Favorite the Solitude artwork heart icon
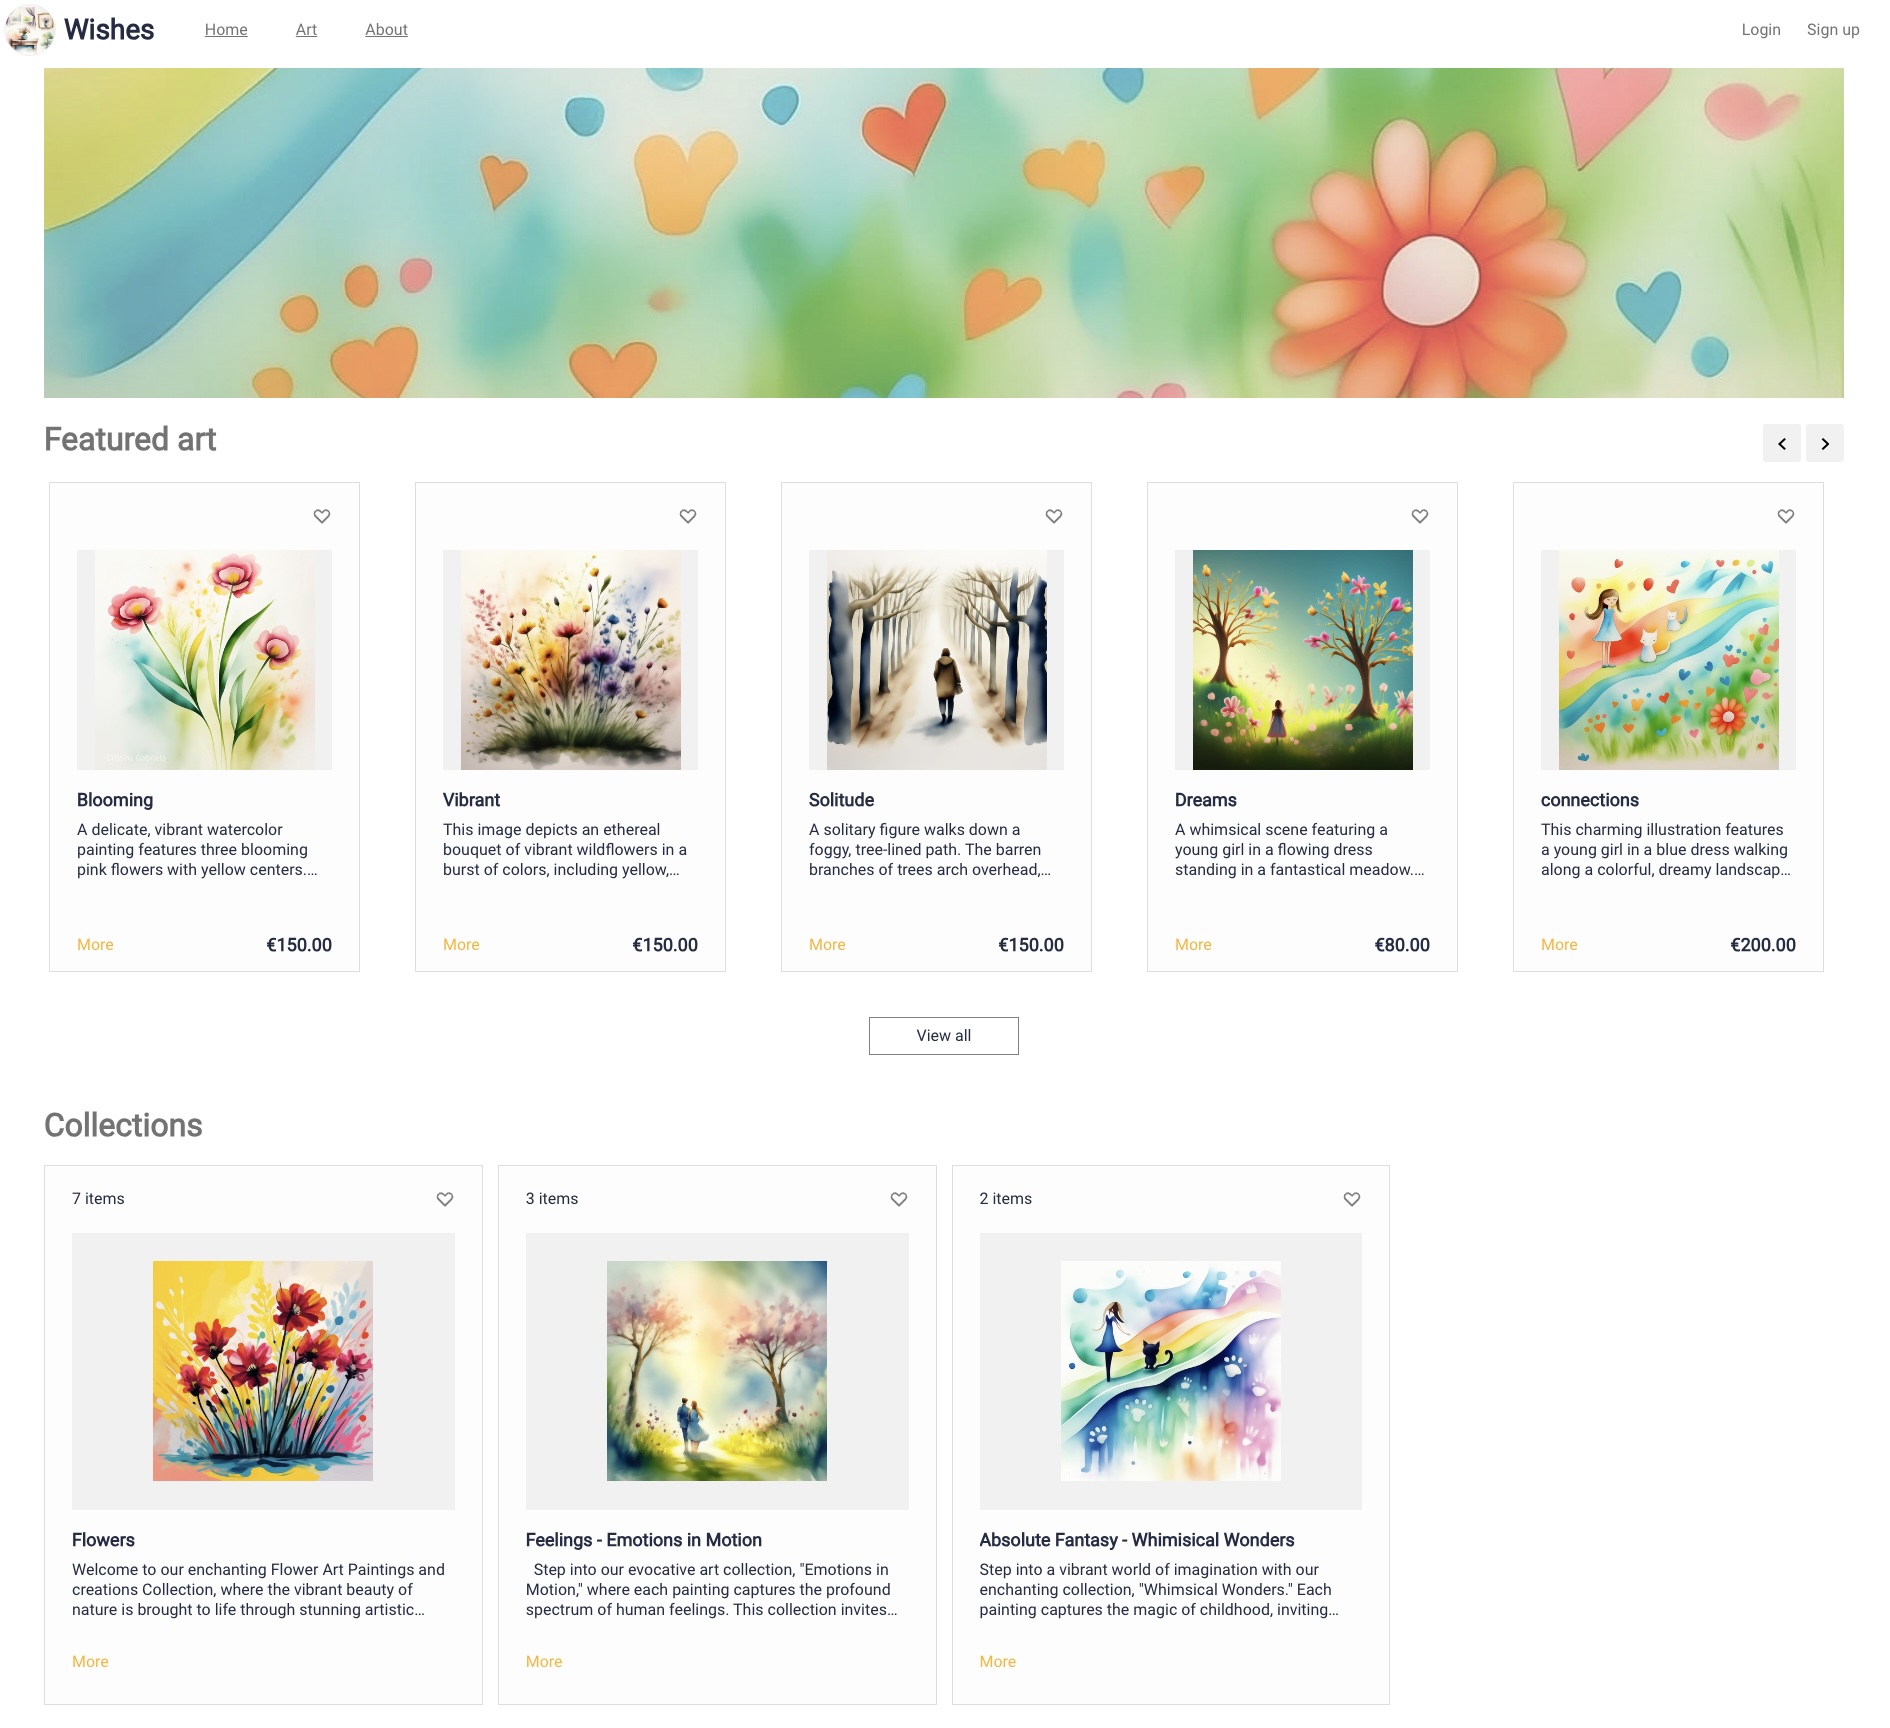 1054,516
